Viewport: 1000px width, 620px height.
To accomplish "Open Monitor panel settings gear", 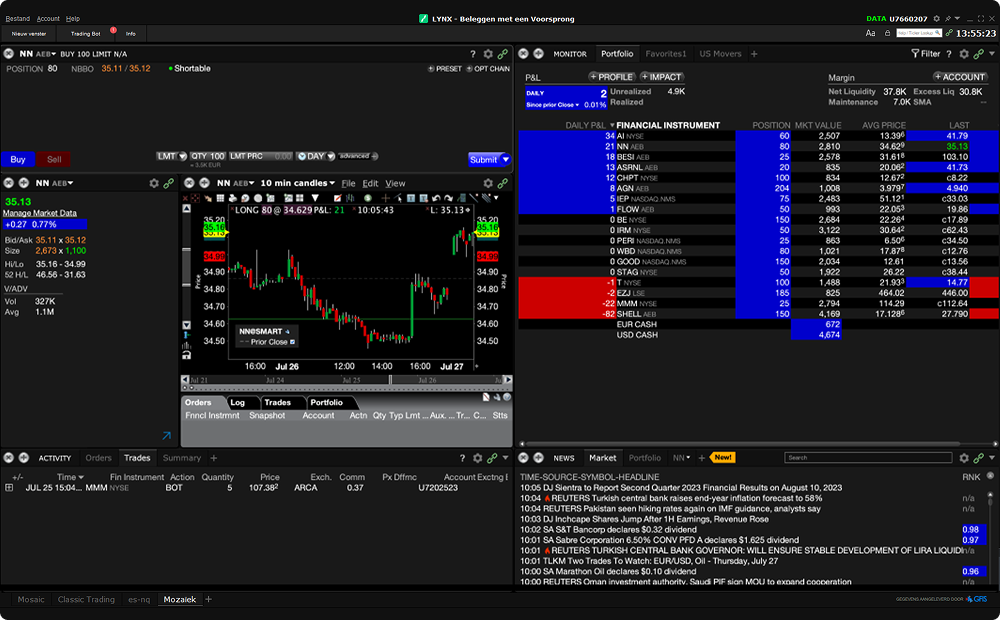I will click(x=964, y=54).
